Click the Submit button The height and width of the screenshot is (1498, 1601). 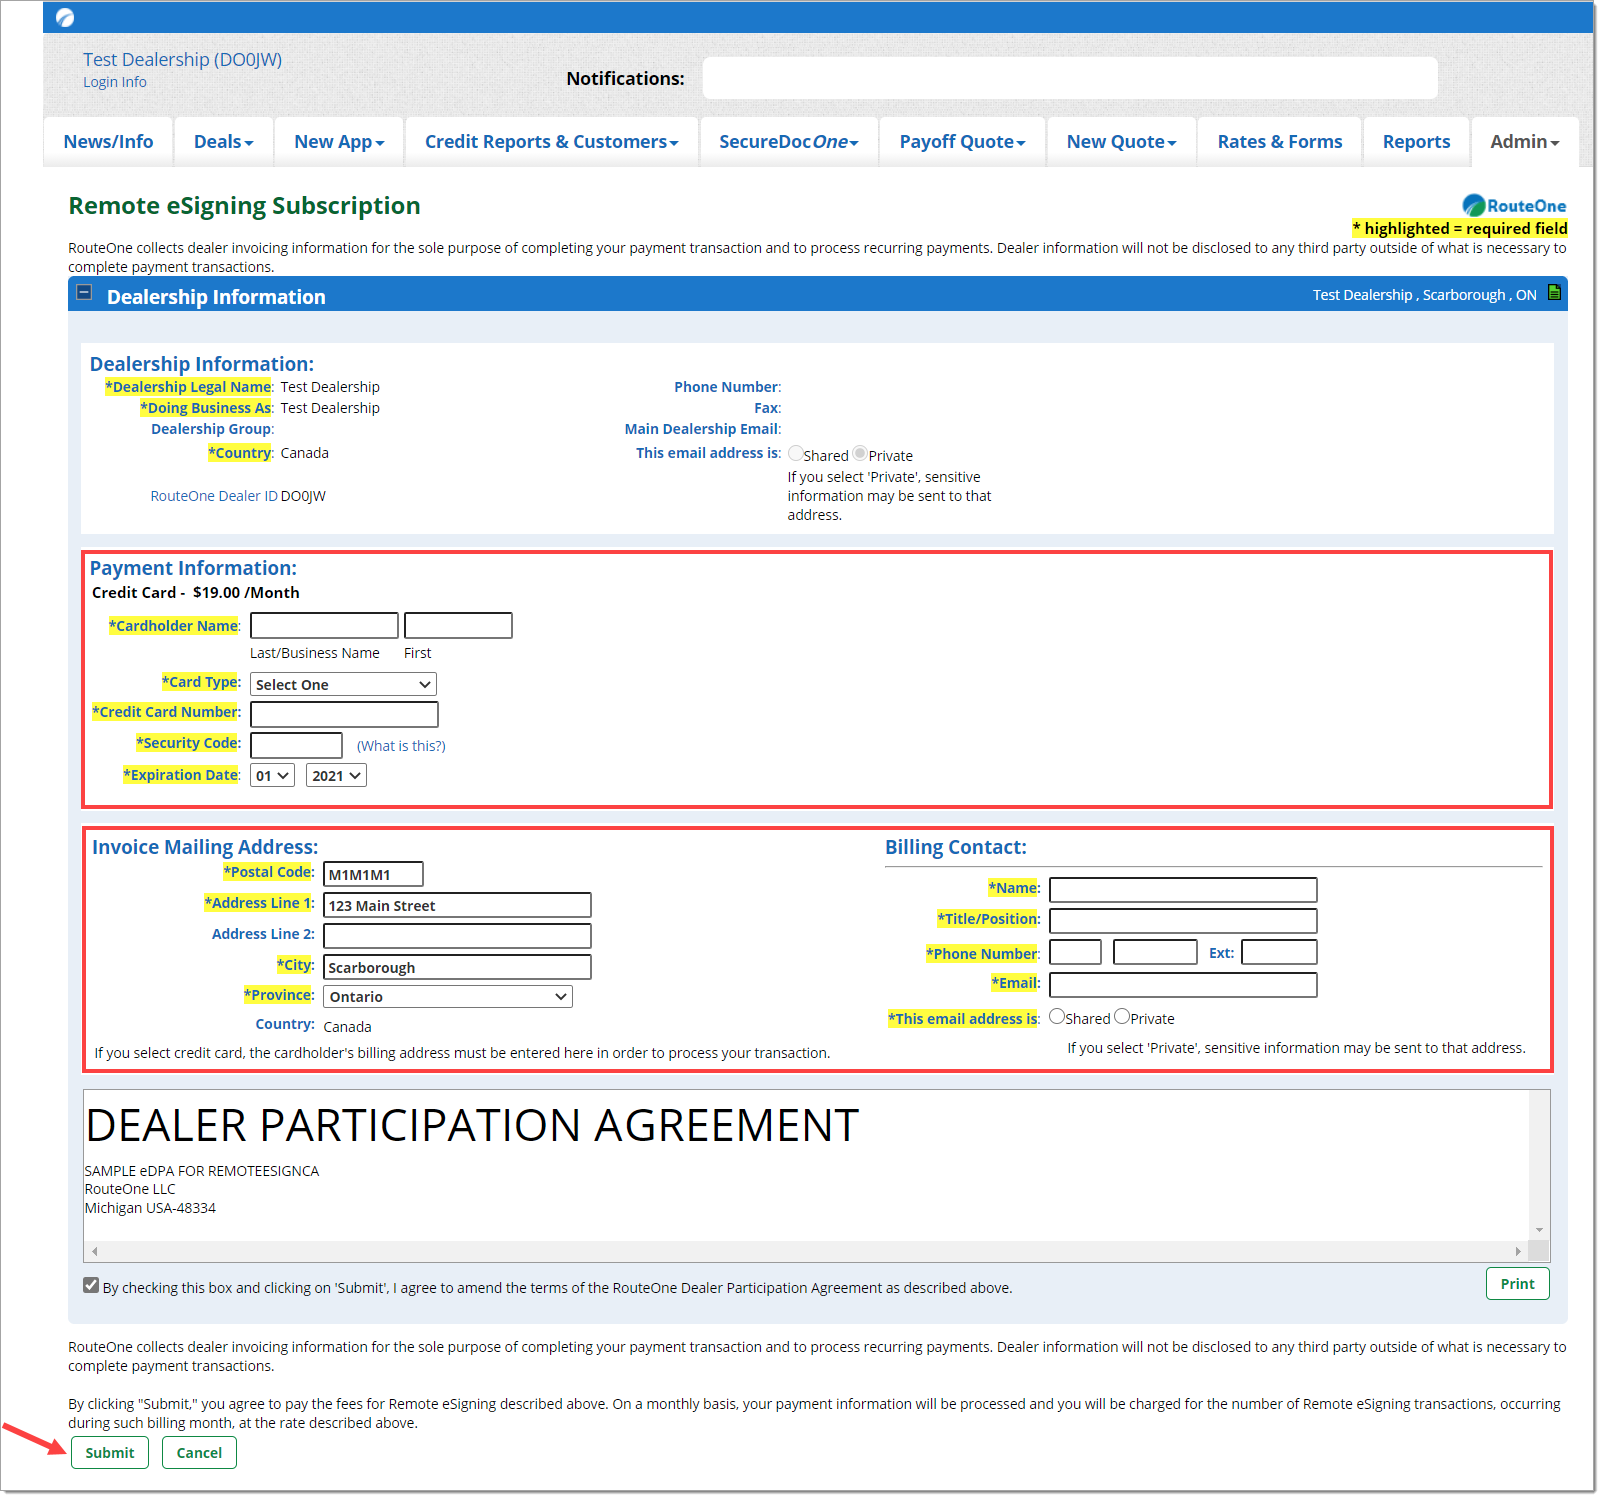(x=110, y=1453)
